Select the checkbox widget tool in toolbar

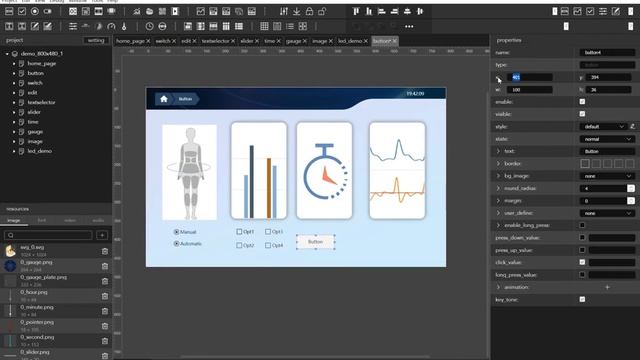[22, 11]
